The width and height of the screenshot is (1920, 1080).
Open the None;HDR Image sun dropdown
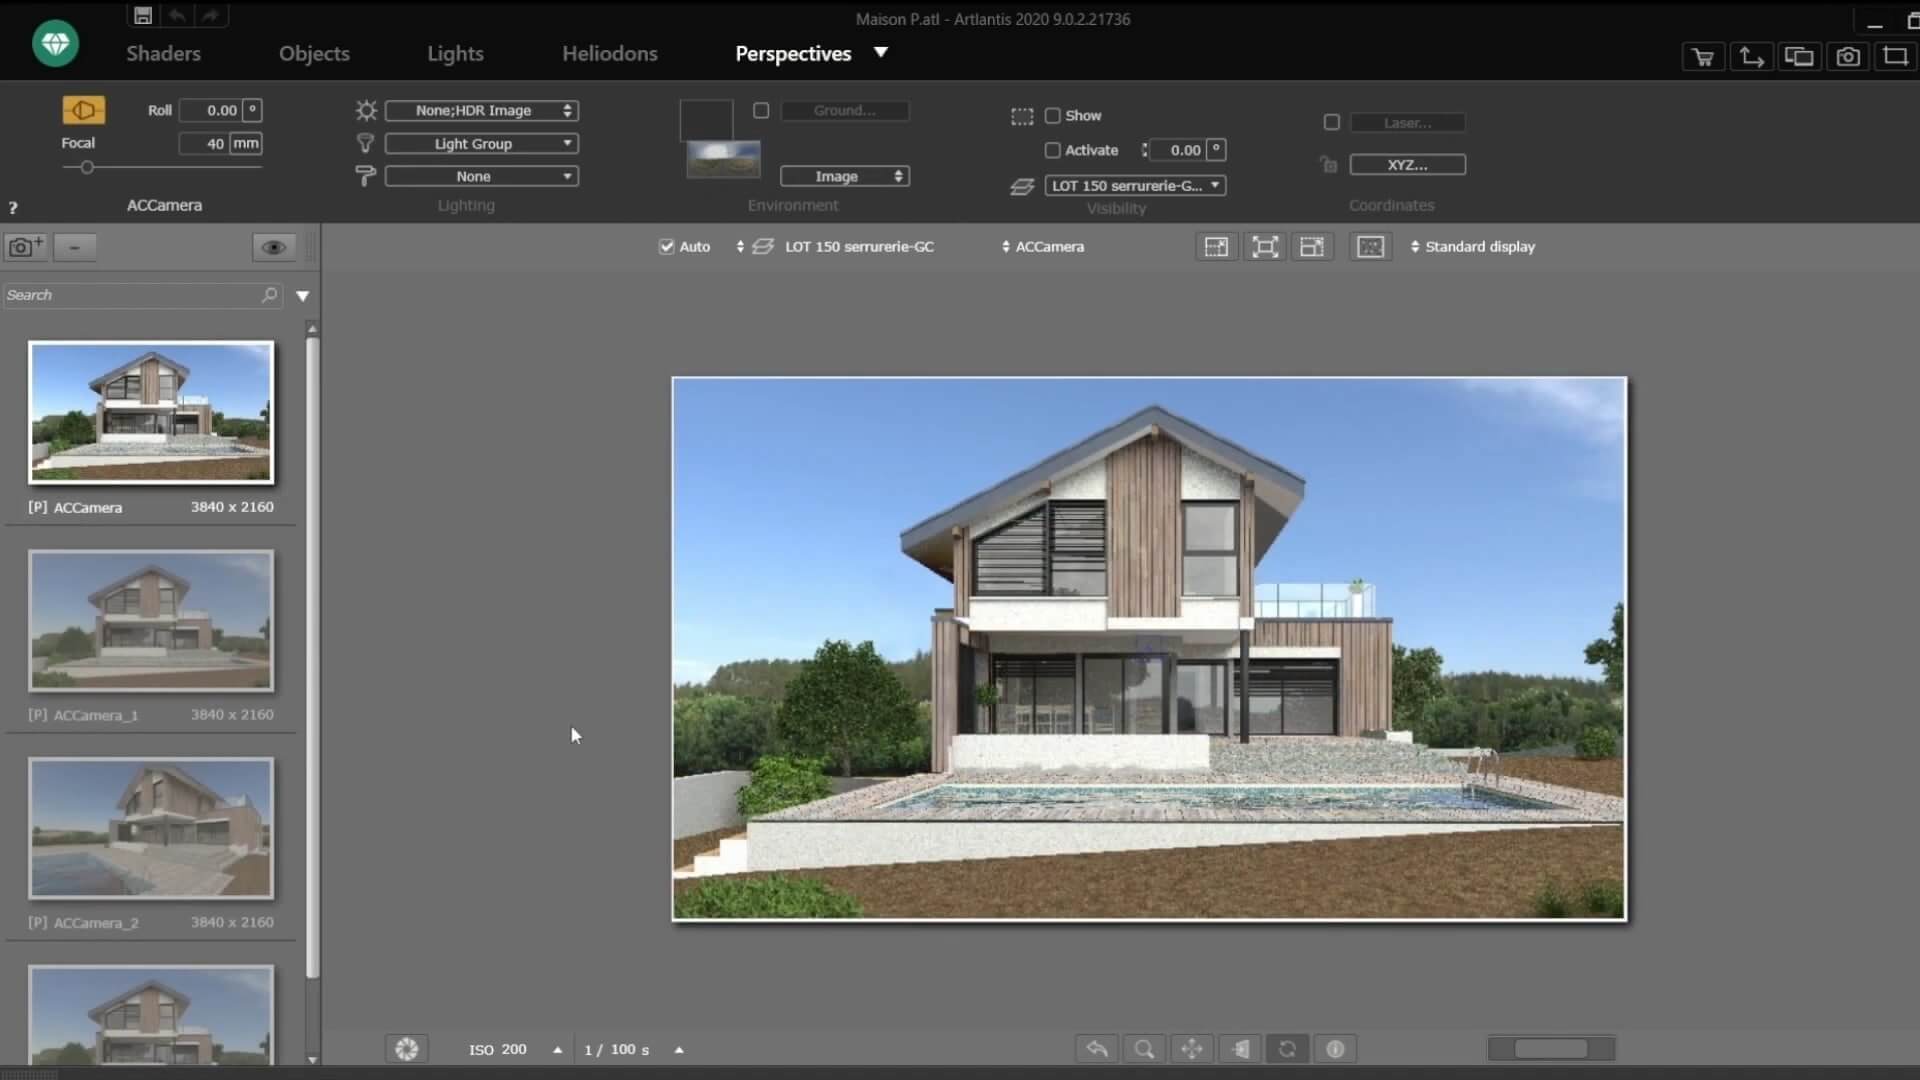(481, 111)
